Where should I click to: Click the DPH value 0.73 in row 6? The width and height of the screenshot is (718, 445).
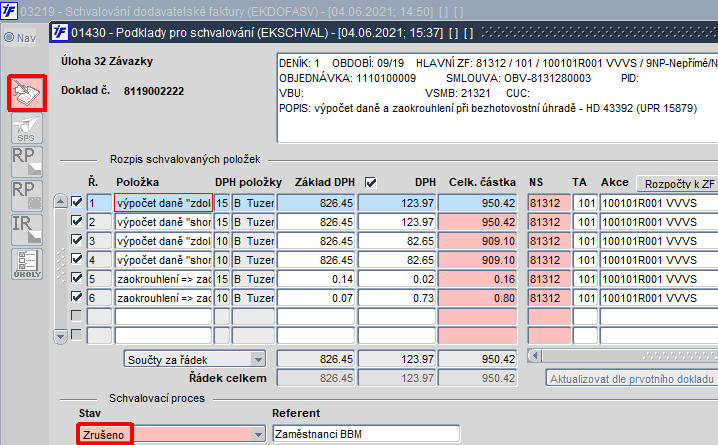tap(397, 298)
